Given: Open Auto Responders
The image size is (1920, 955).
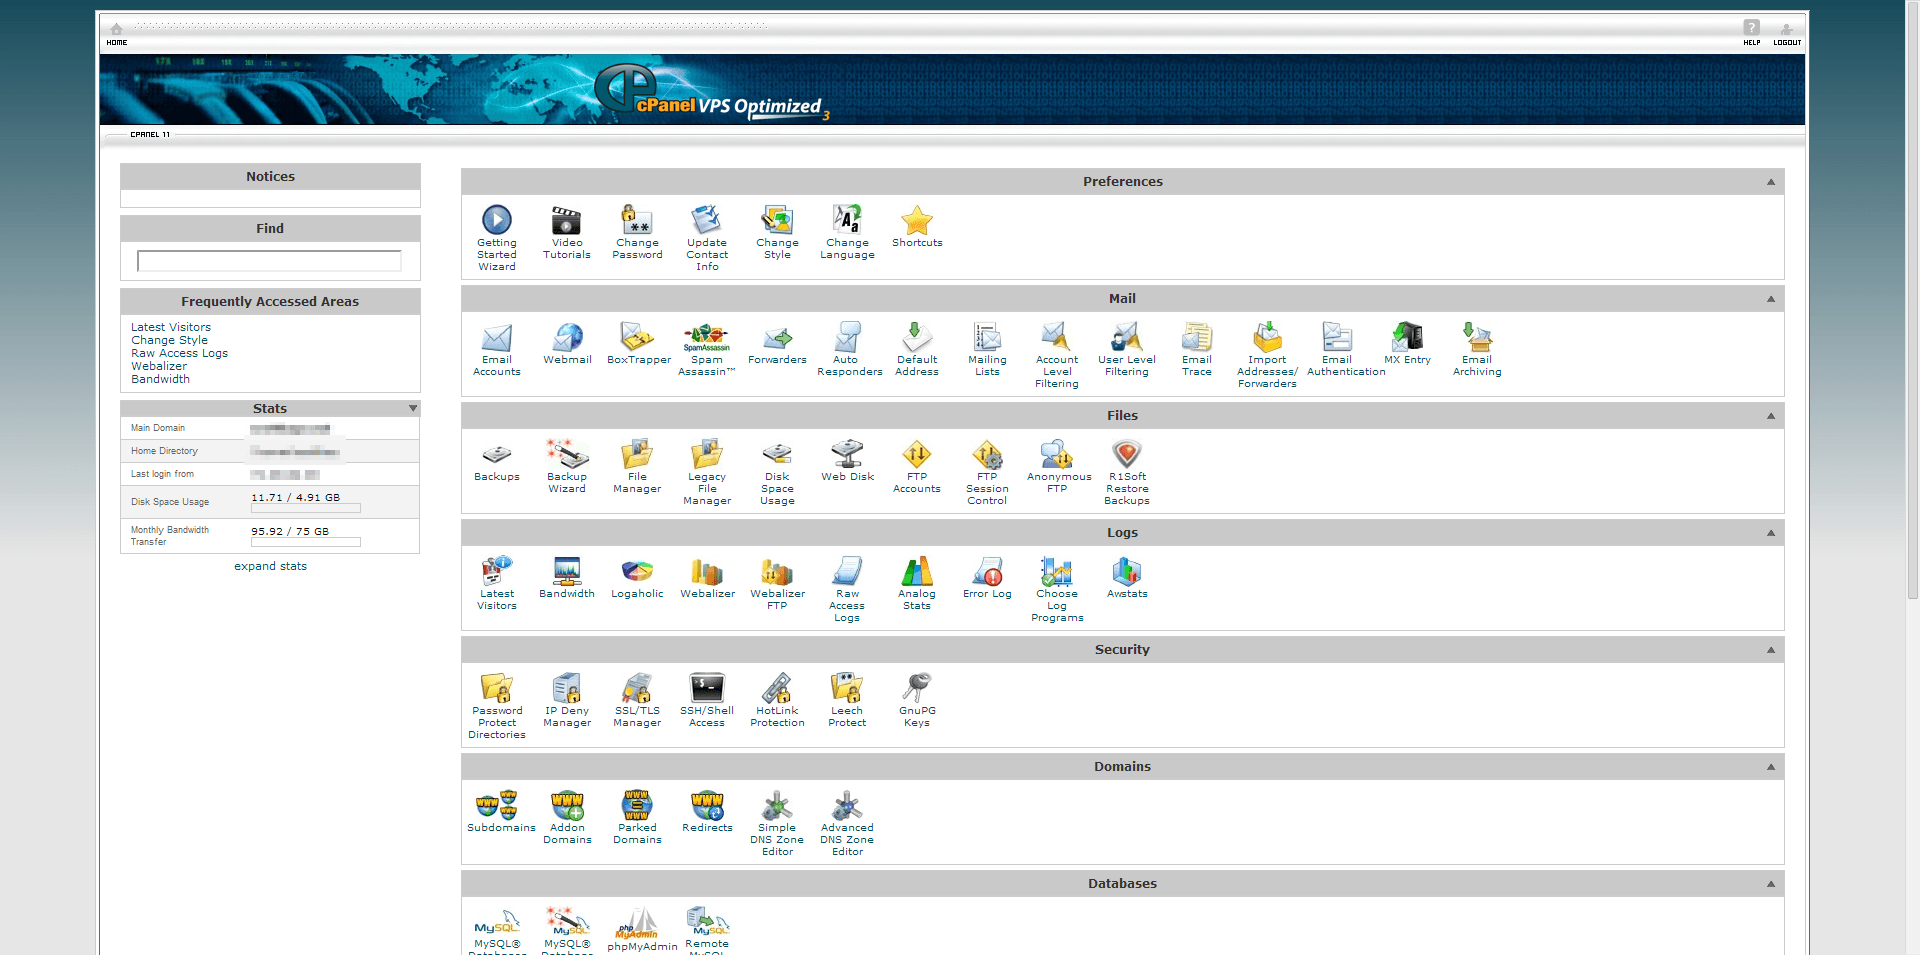Looking at the screenshot, I should point(847,337).
